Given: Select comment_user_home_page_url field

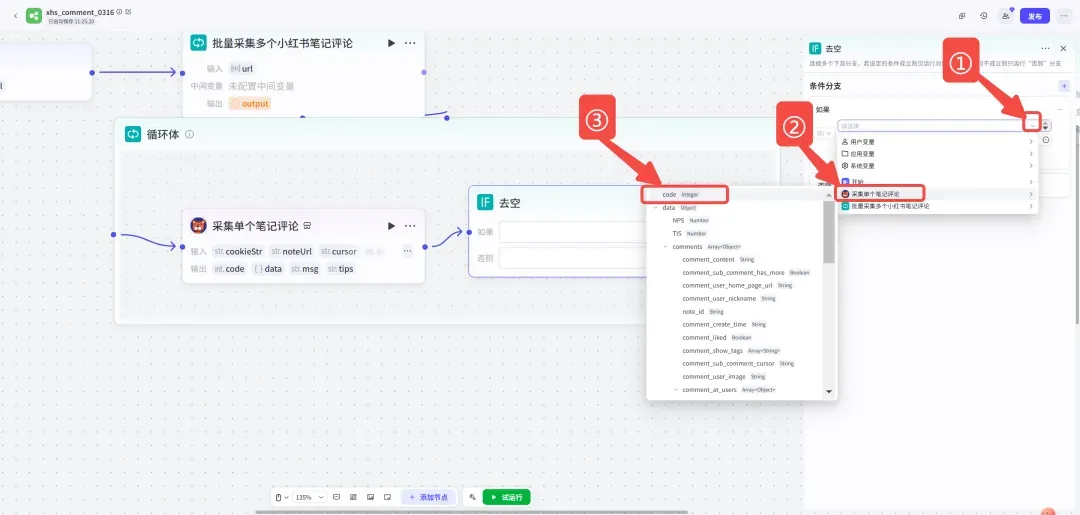Looking at the screenshot, I should click(x=738, y=285).
